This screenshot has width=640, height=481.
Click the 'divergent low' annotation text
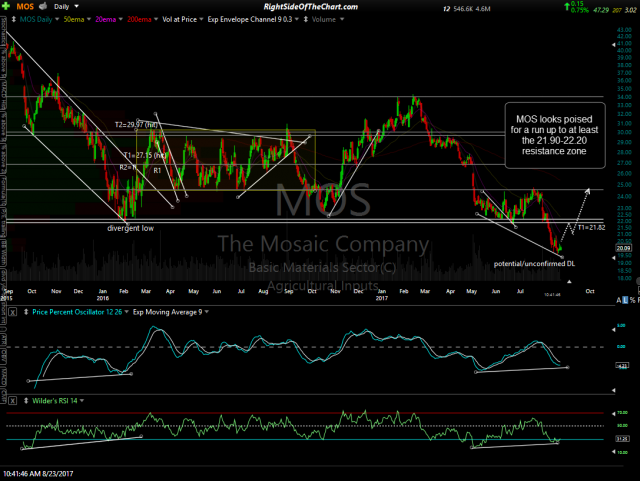point(130,228)
